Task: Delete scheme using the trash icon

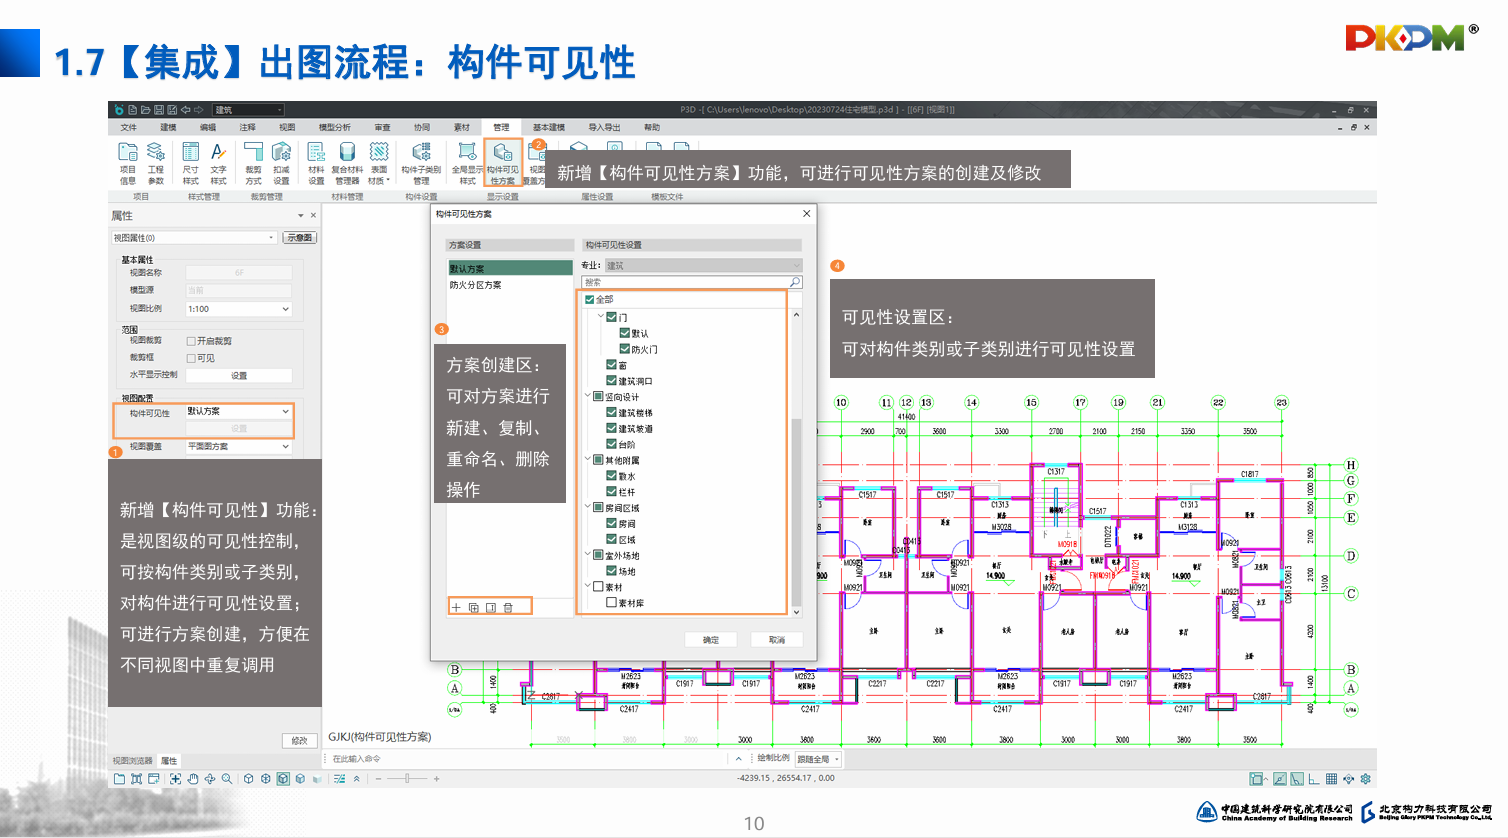Action: (x=508, y=607)
